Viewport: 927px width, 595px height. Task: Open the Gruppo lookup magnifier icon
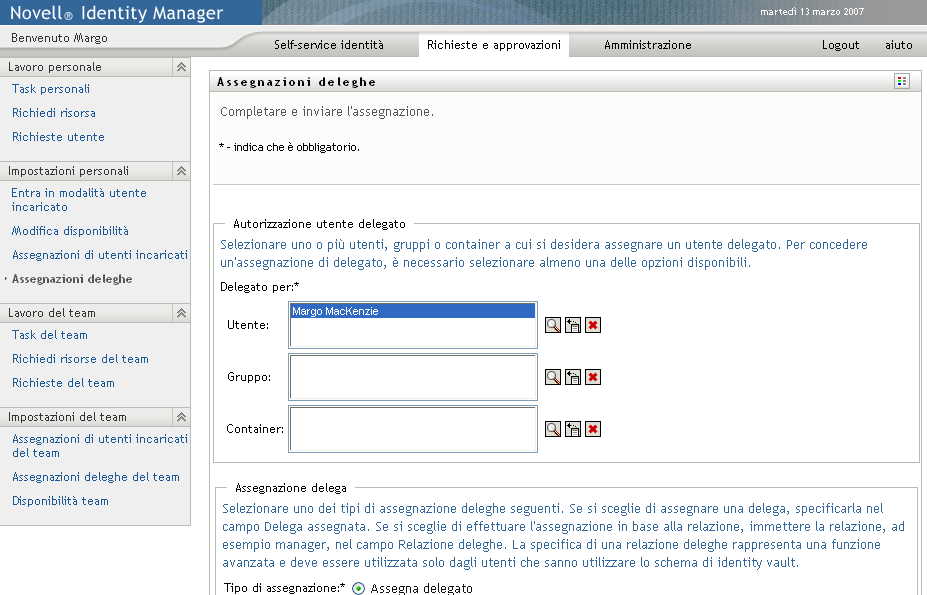tap(553, 377)
